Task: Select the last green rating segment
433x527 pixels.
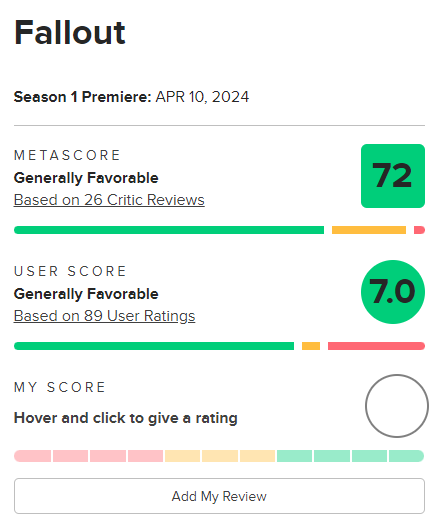Action: click(x=406, y=456)
